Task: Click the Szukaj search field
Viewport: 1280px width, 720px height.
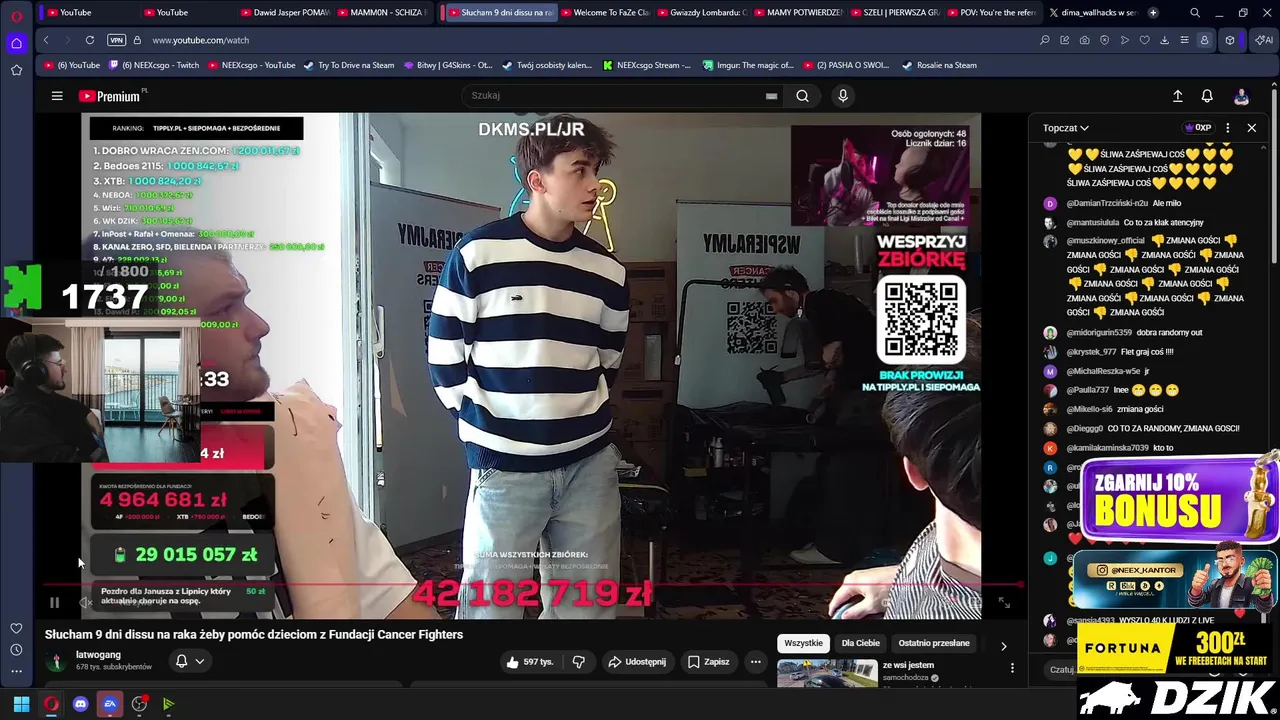Action: point(612,96)
